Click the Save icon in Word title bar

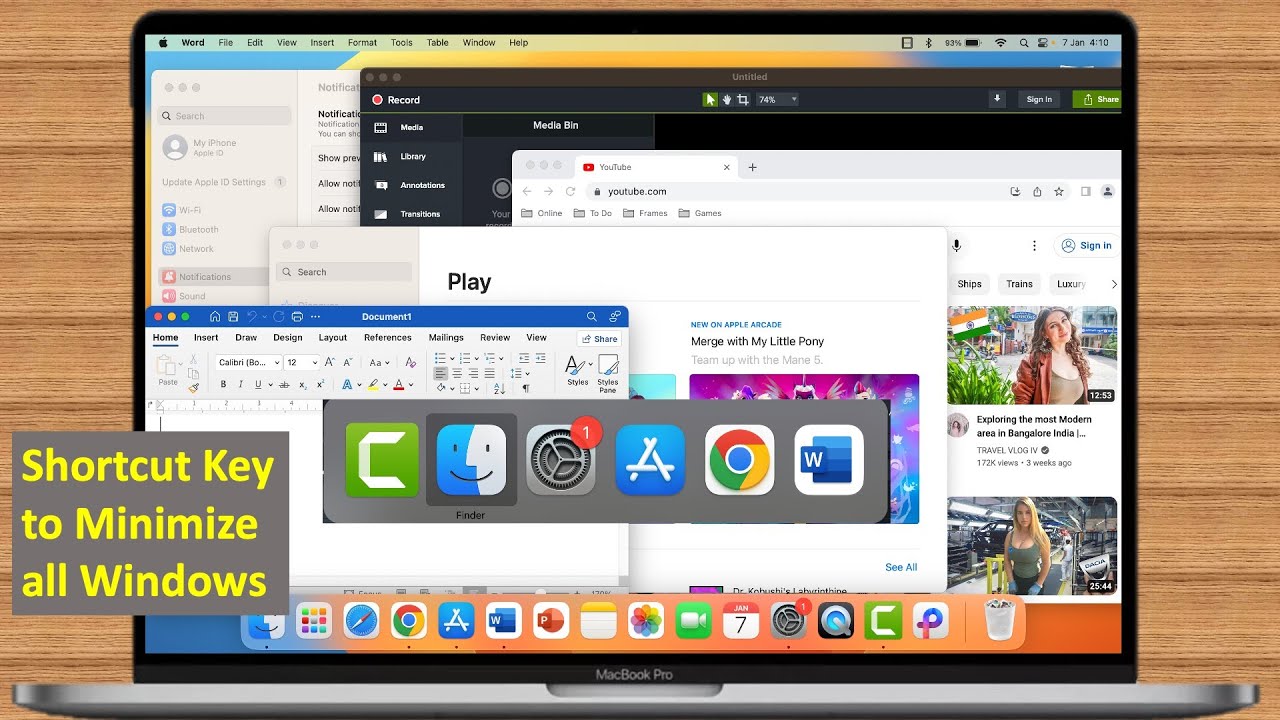point(232,316)
